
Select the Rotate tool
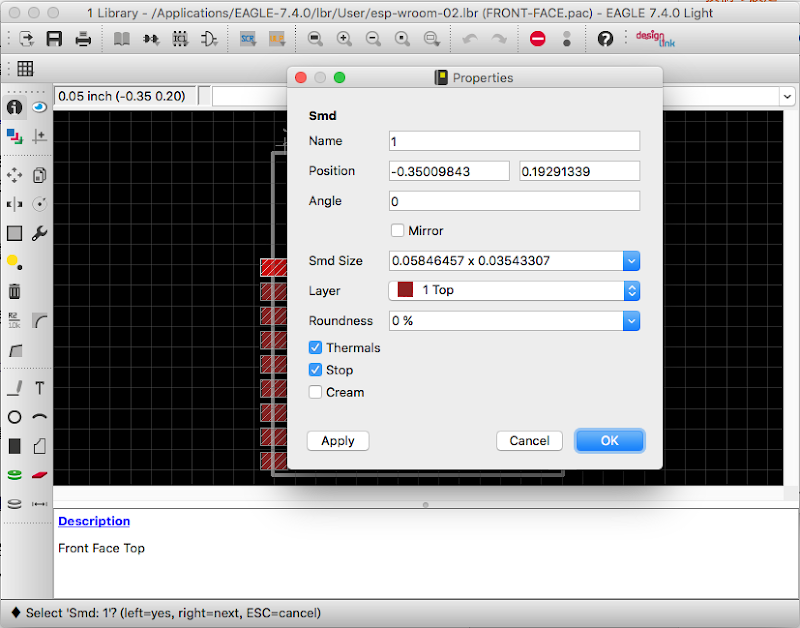click(39, 205)
